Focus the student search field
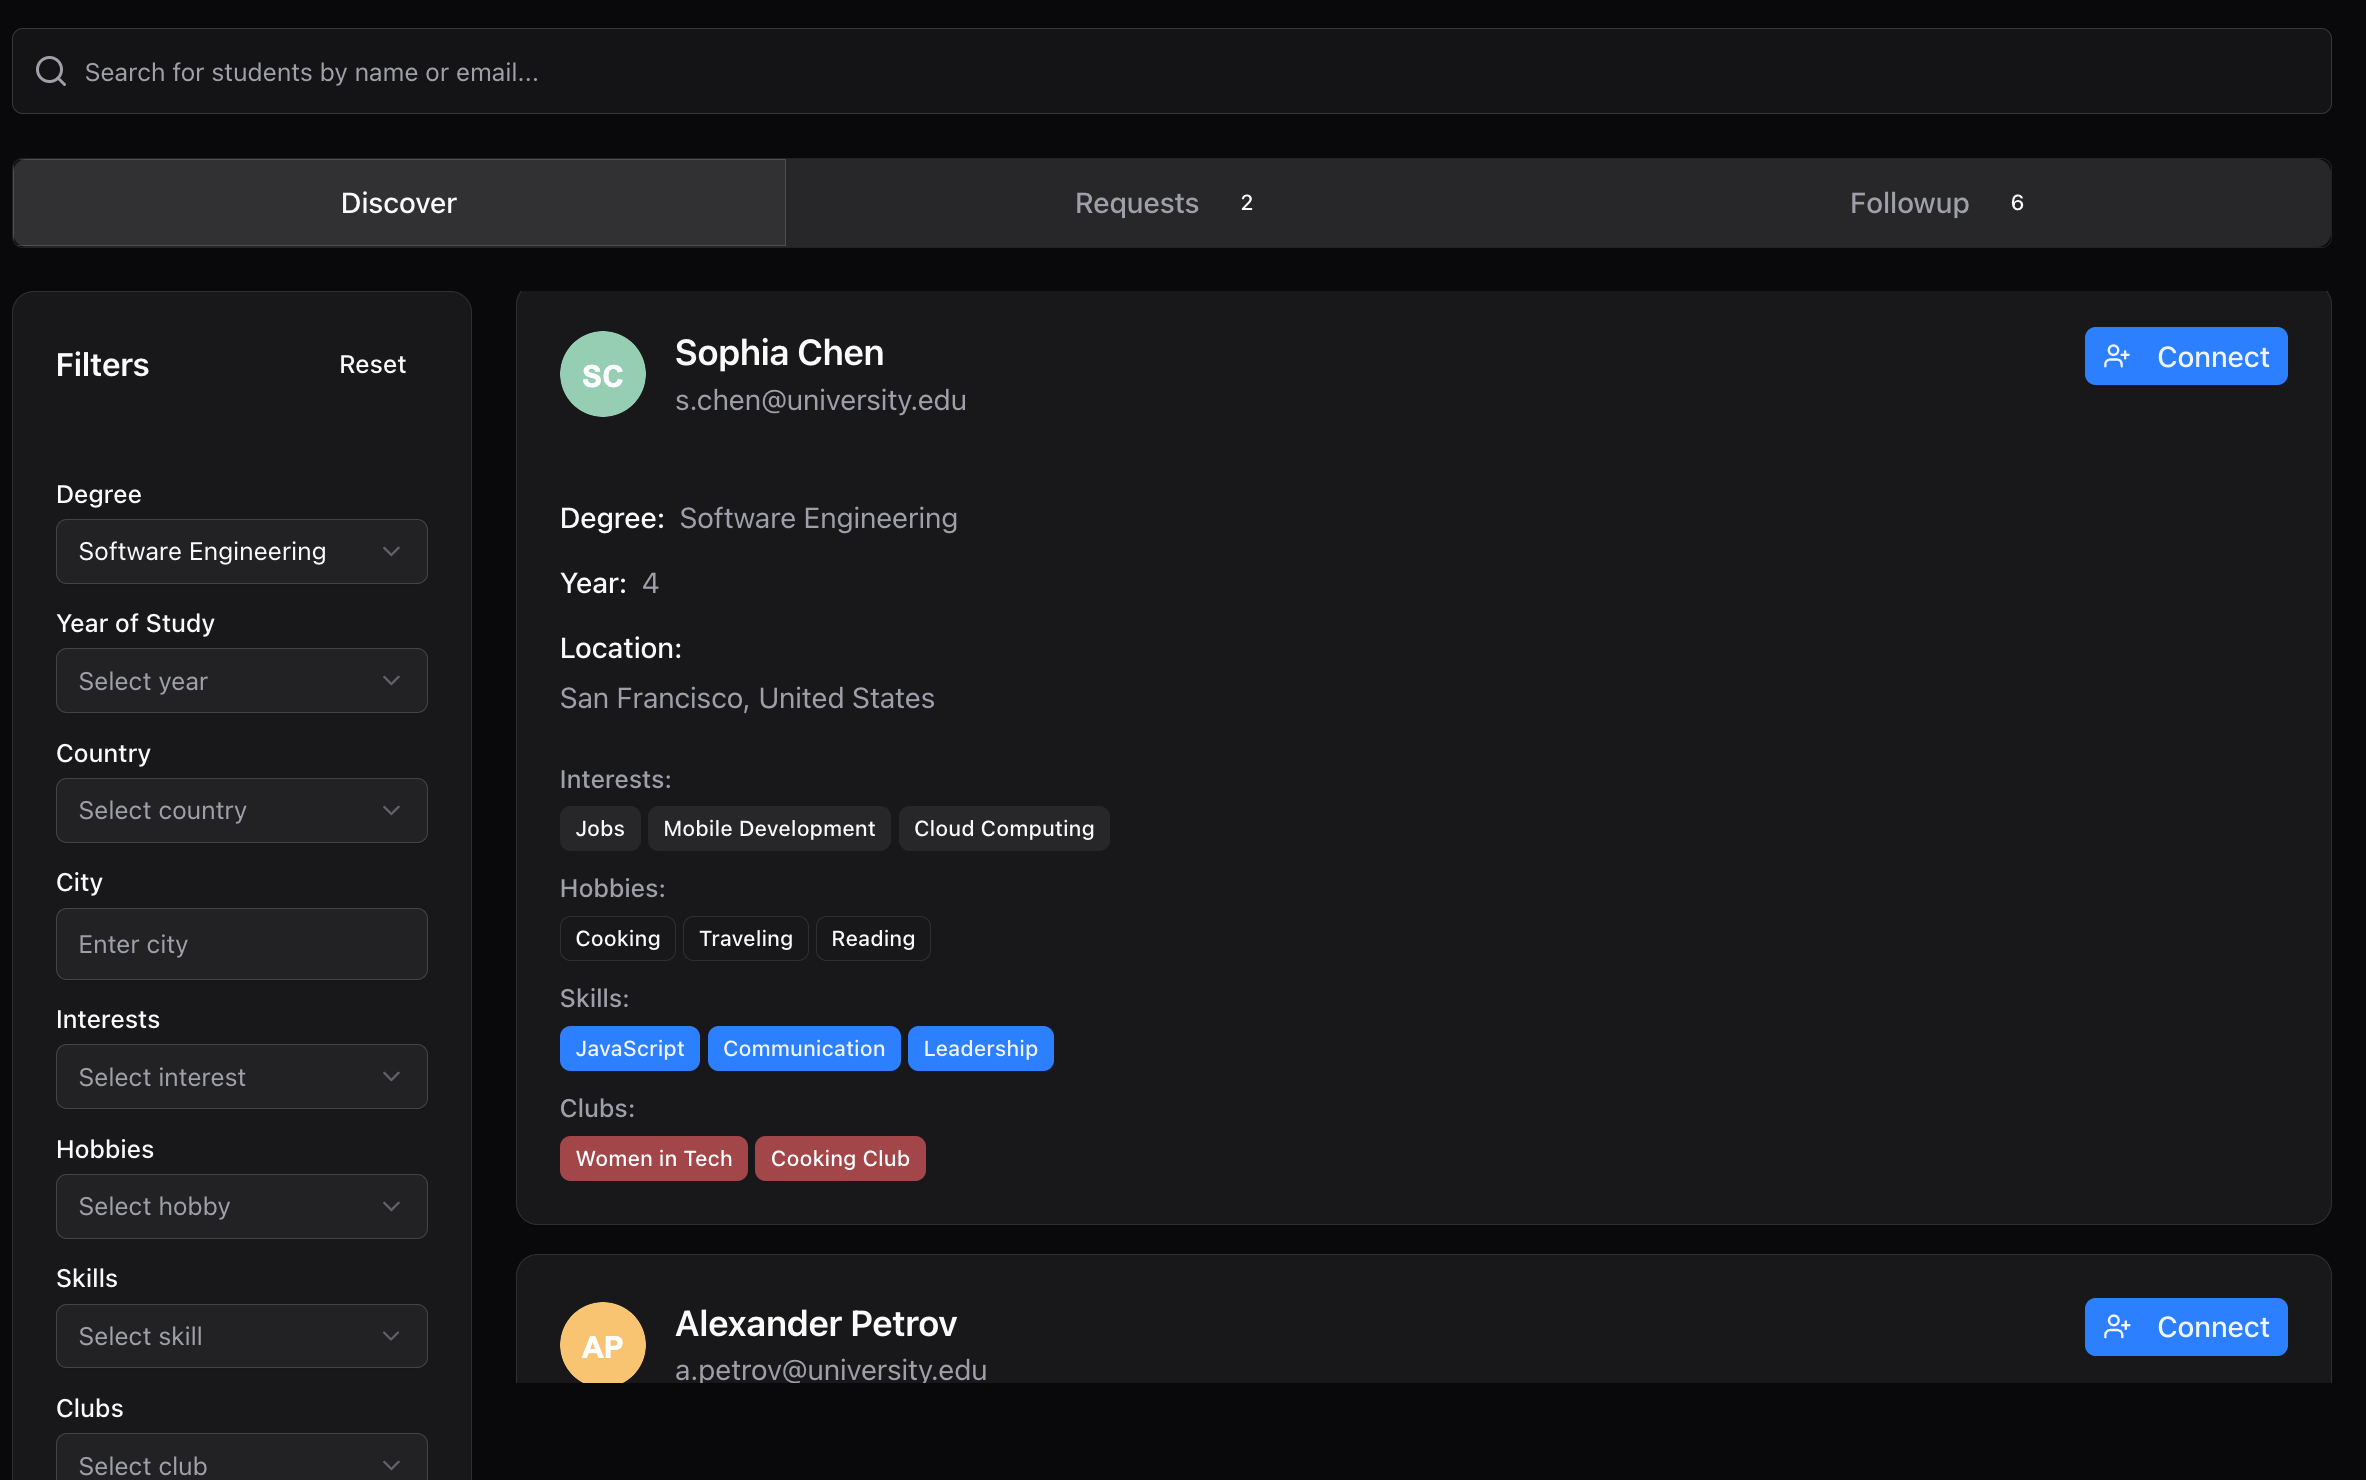The width and height of the screenshot is (2366, 1480). pos(1170,72)
